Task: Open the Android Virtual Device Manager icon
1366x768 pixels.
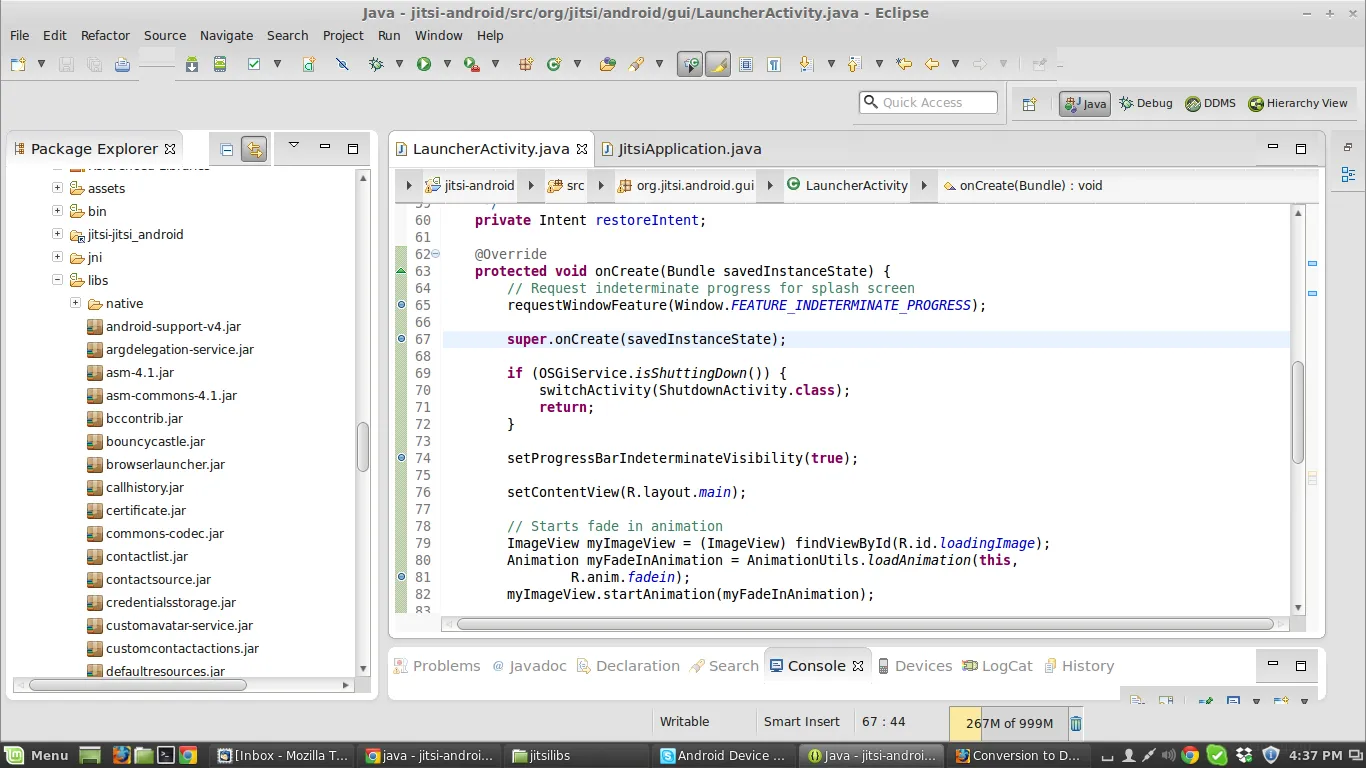Action: click(x=220, y=64)
